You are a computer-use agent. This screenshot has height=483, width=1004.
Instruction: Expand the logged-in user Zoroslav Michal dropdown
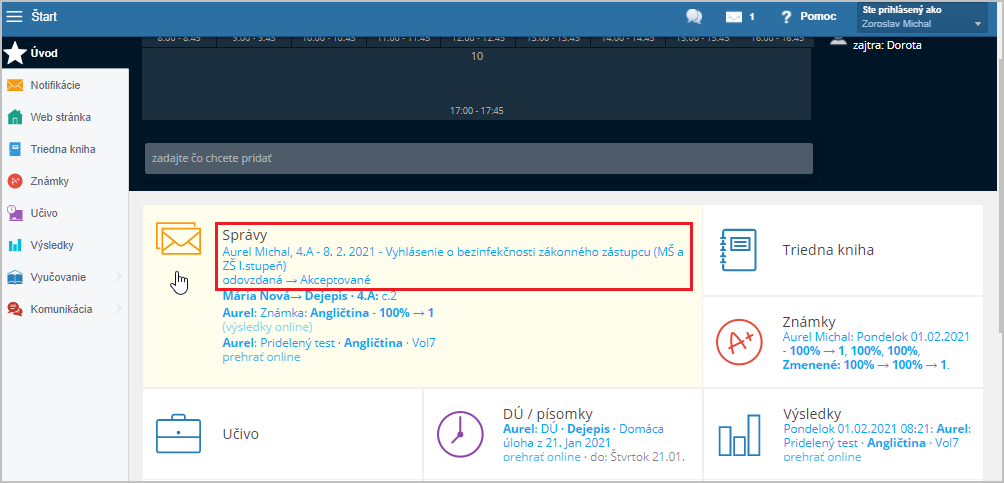[x=923, y=17]
